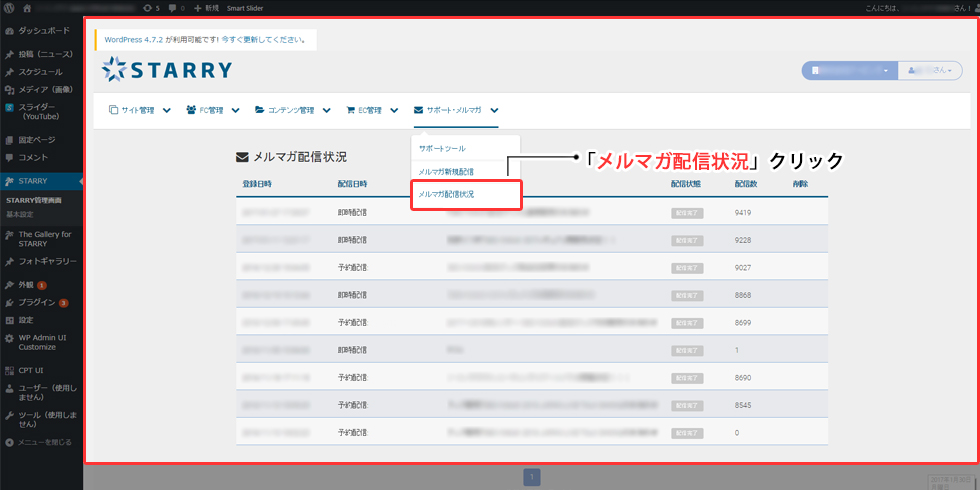Click the plus 新規 new item button
Screen dimensions: 980x490
point(206,8)
